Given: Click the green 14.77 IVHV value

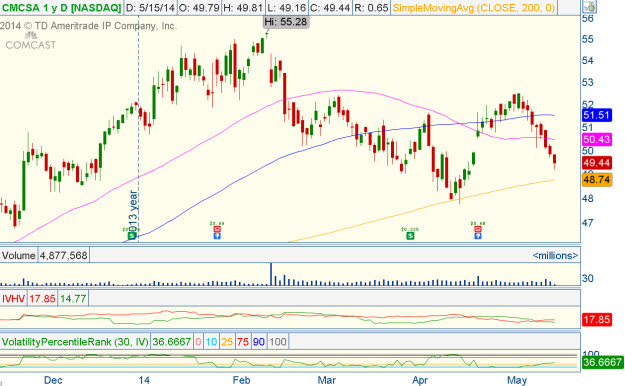Looking at the screenshot, I should pyautogui.click(x=73, y=298).
